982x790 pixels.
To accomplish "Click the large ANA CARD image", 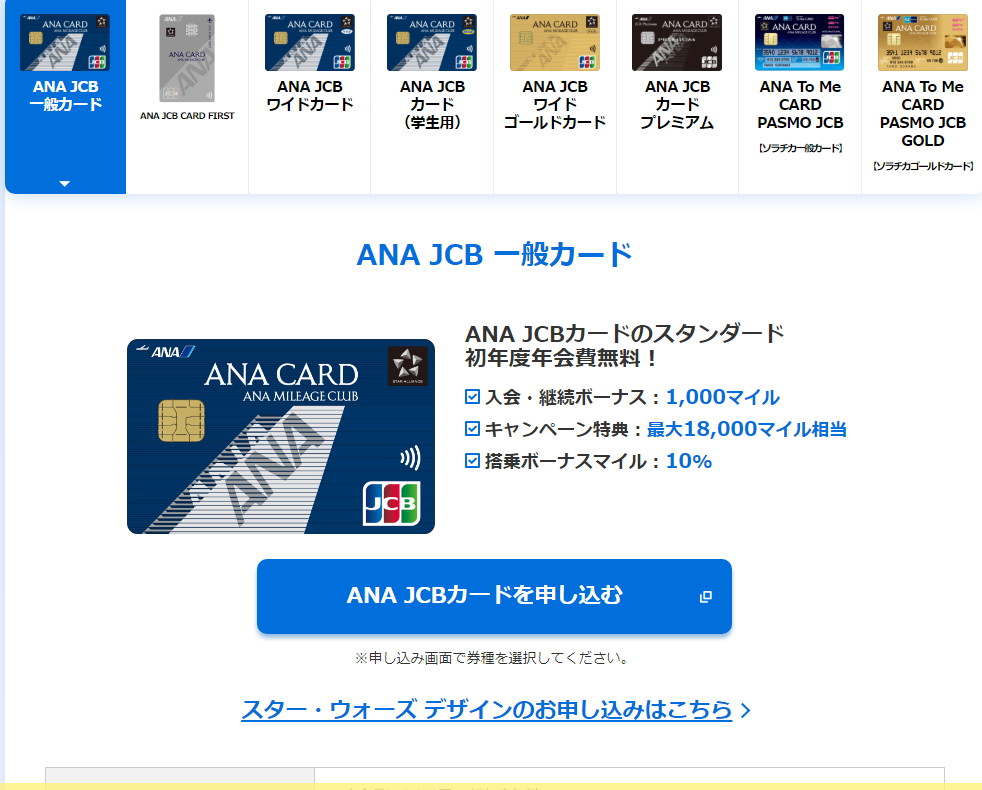I will [281, 437].
